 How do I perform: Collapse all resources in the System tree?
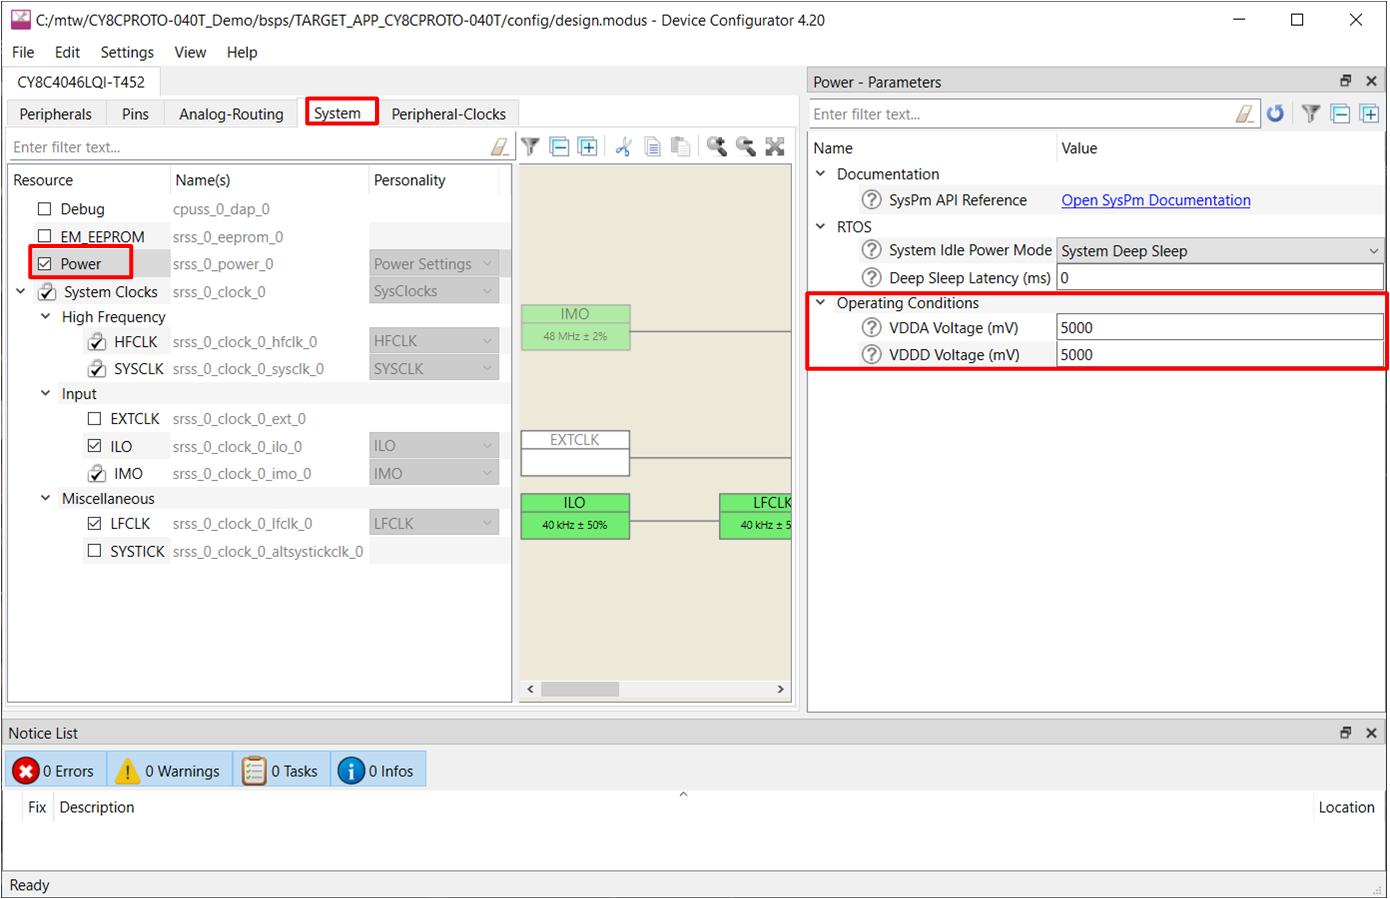point(560,147)
